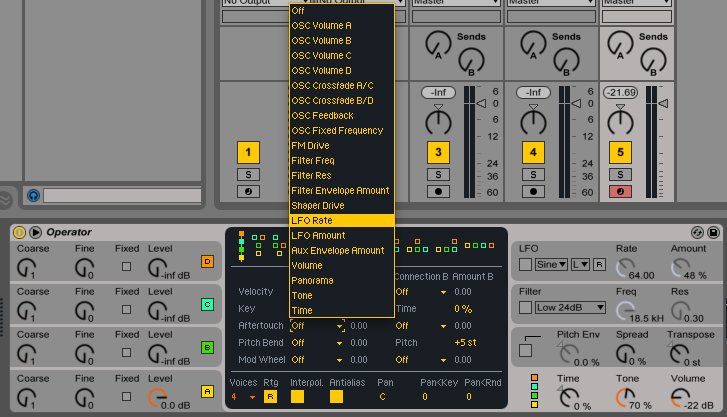
Task: Choose Off menu entry at top
Action: (x=342, y=11)
